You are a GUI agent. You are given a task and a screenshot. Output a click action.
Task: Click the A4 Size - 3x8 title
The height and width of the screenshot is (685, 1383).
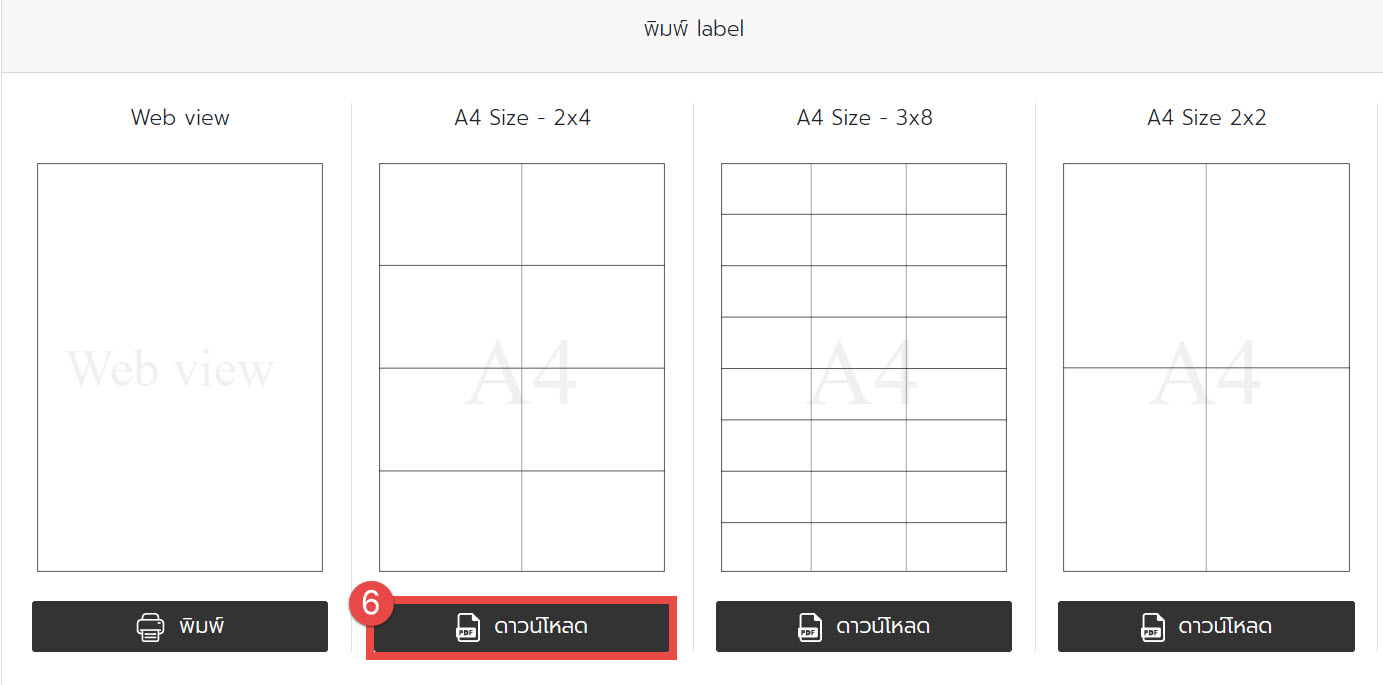[x=864, y=118]
